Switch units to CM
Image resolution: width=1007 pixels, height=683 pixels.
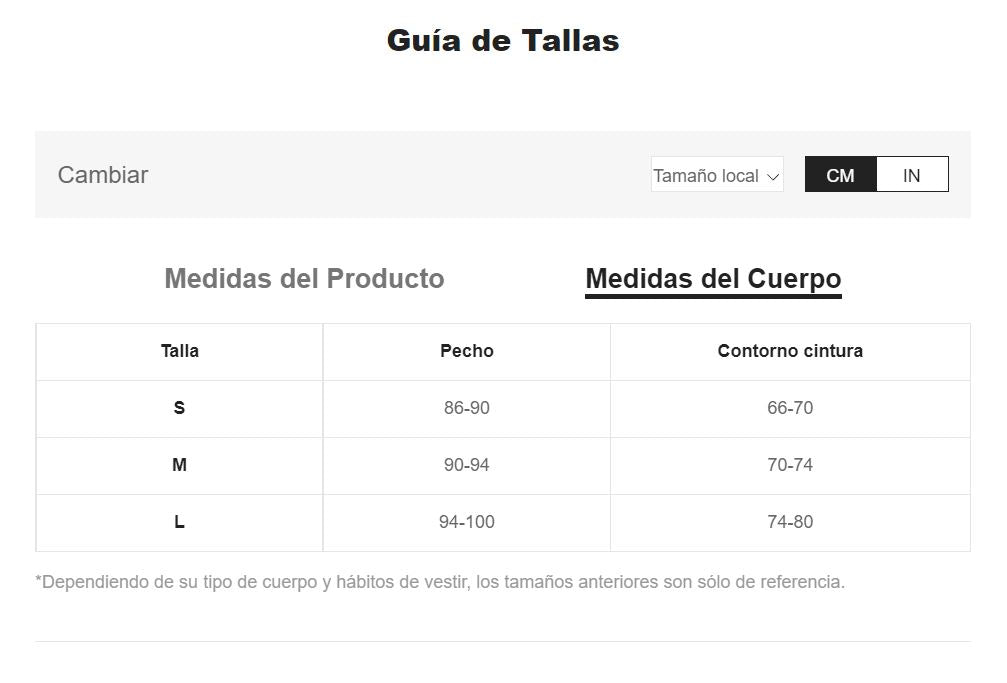(840, 175)
